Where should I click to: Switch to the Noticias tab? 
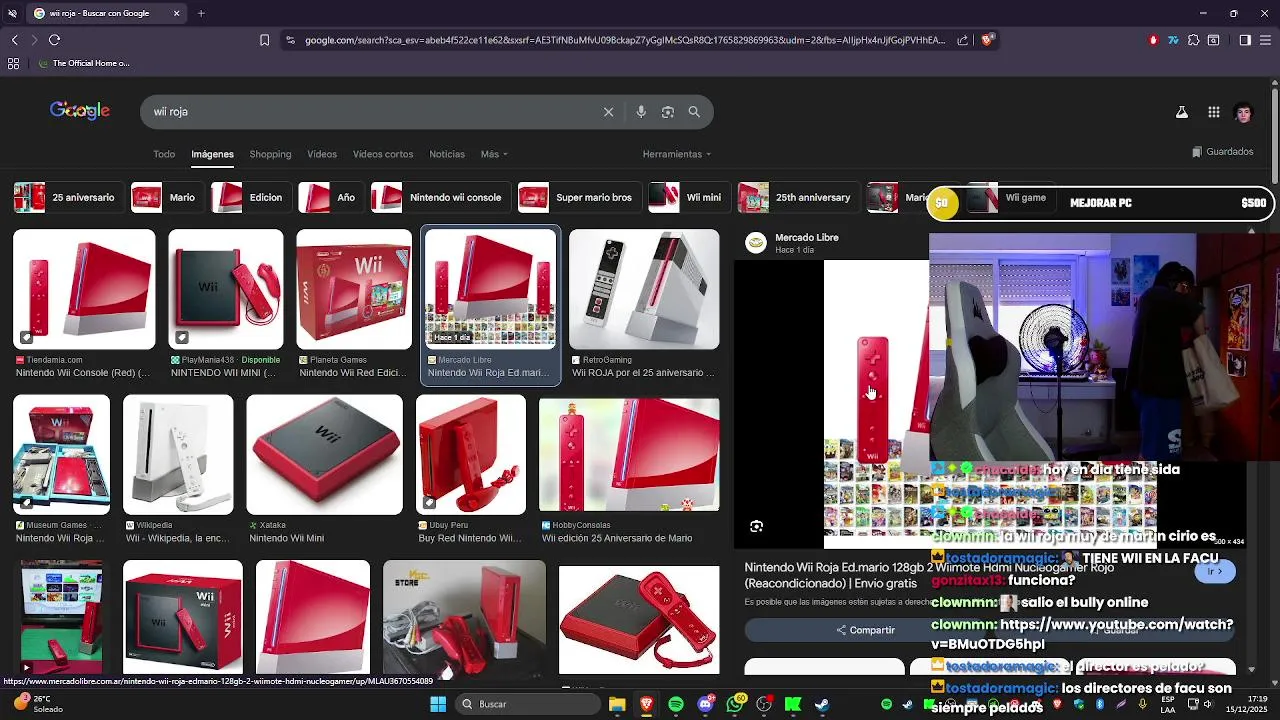[447, 154]
